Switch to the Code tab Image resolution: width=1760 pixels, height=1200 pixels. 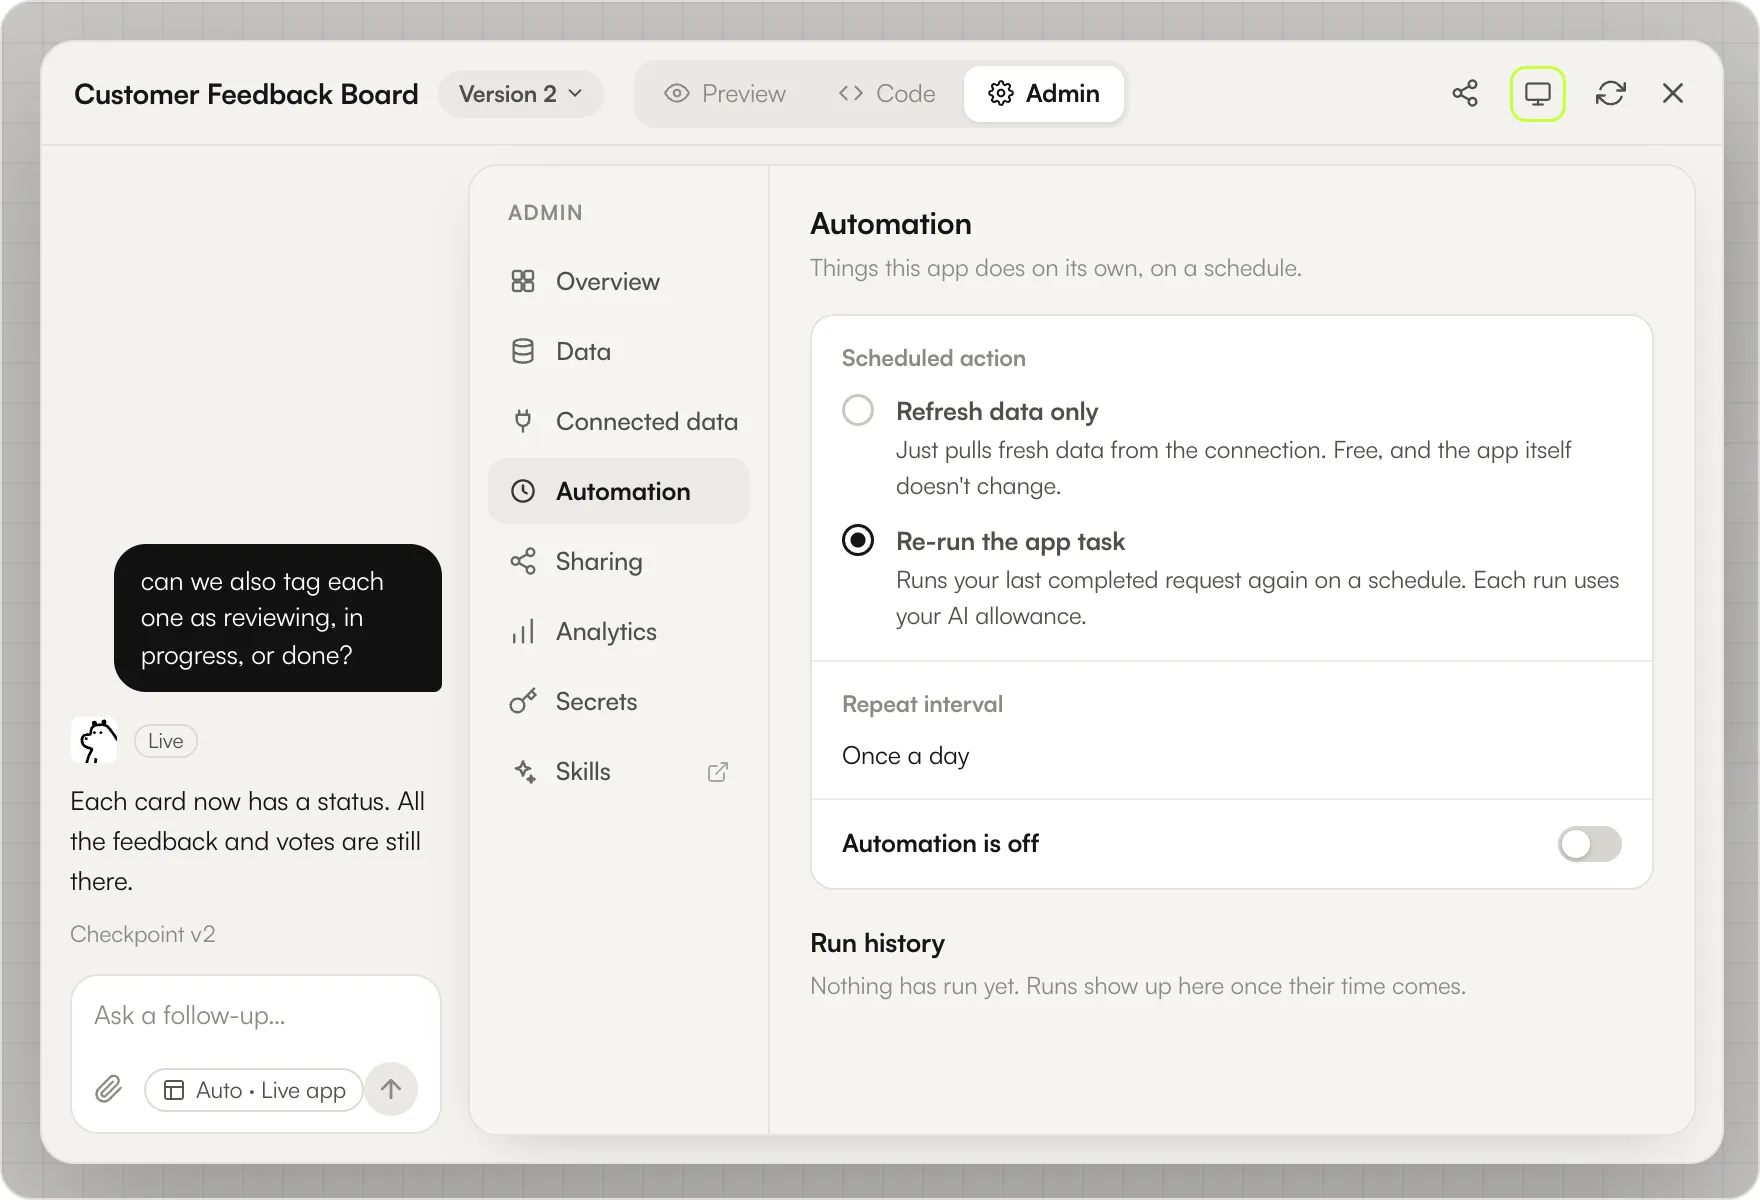[886, 94]
